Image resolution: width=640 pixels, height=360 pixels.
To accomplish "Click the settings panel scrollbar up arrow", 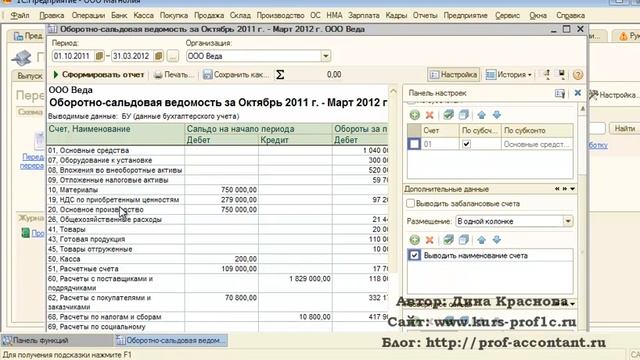I will click(x=582, y=109).
